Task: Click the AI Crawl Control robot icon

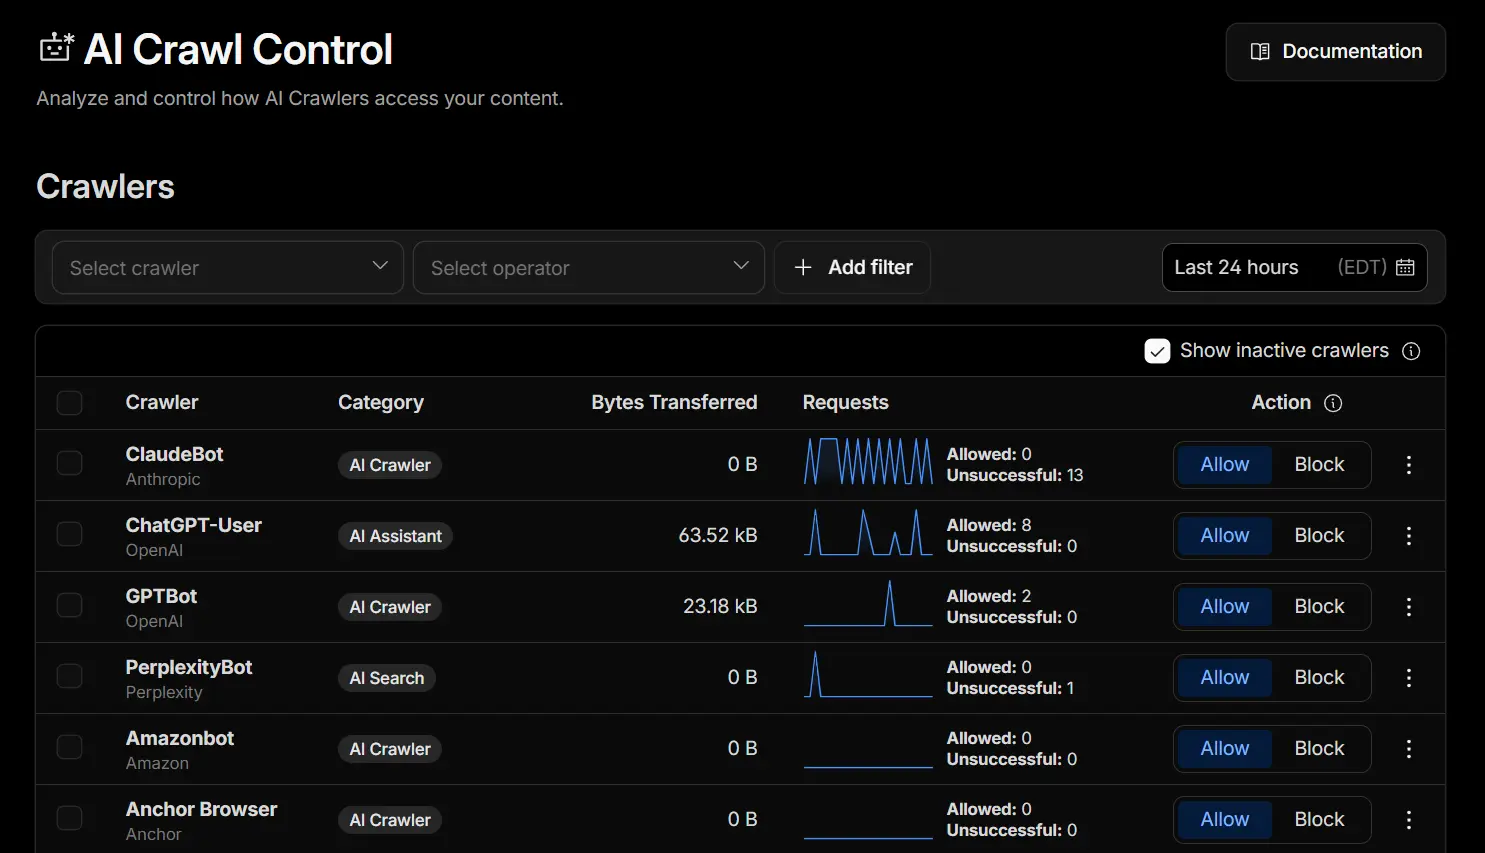Action: (56, 48)
